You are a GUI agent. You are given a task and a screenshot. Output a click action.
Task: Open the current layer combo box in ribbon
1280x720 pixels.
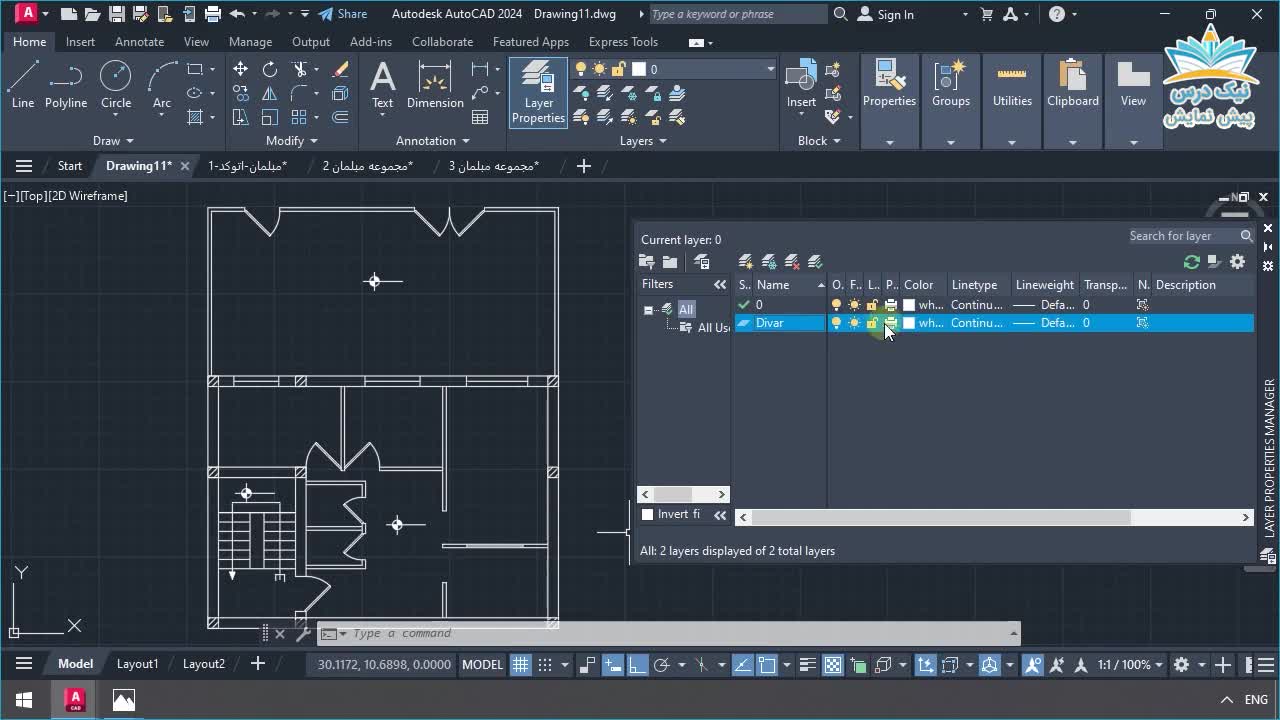pos(674,69)
